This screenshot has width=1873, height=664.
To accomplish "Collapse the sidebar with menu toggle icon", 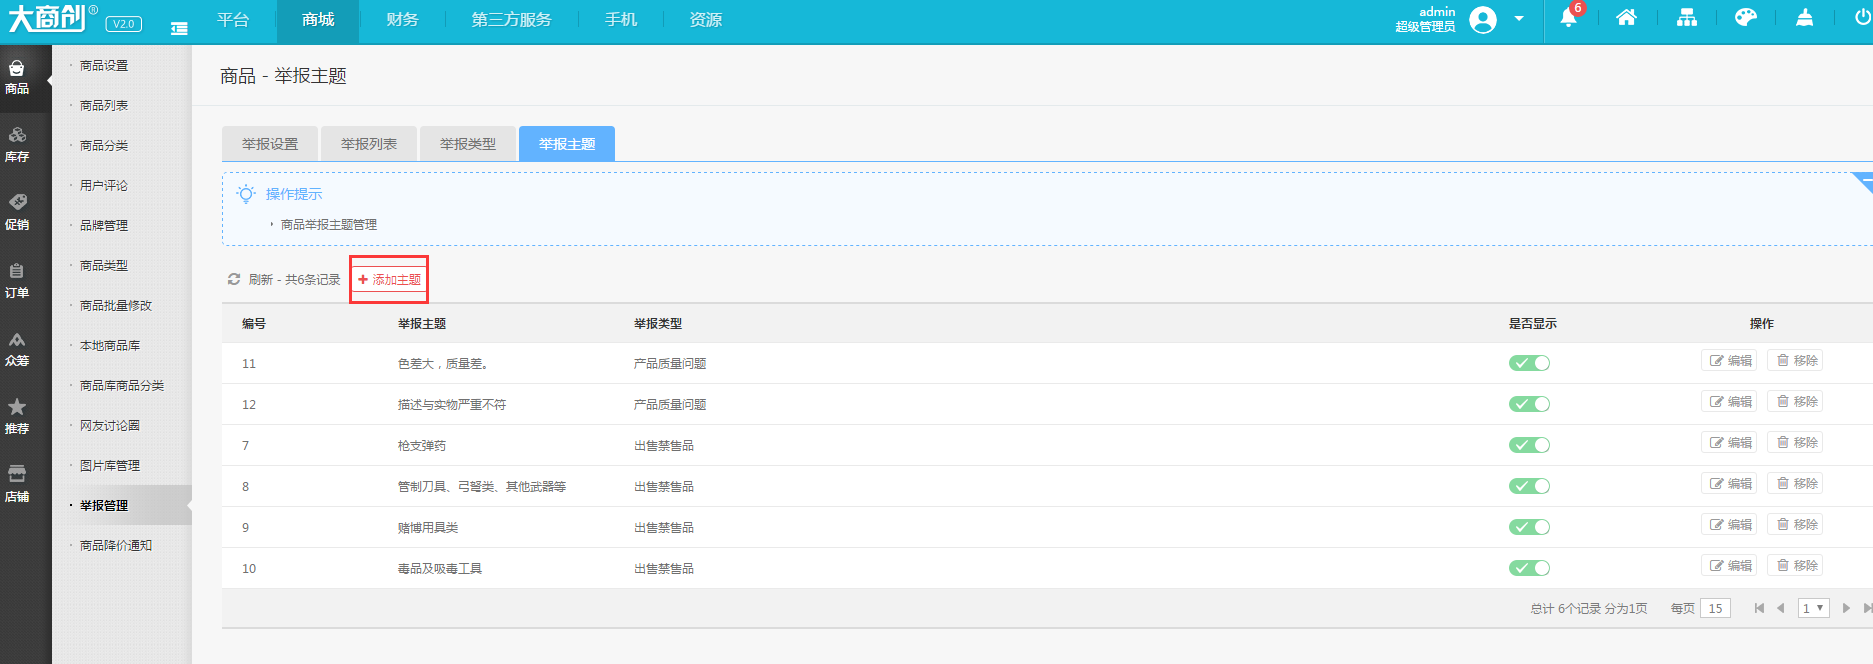I will click(179, 28).
